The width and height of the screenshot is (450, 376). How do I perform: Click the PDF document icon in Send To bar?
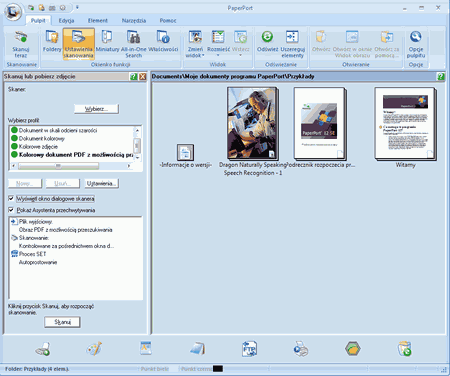[x=146, y=348]
